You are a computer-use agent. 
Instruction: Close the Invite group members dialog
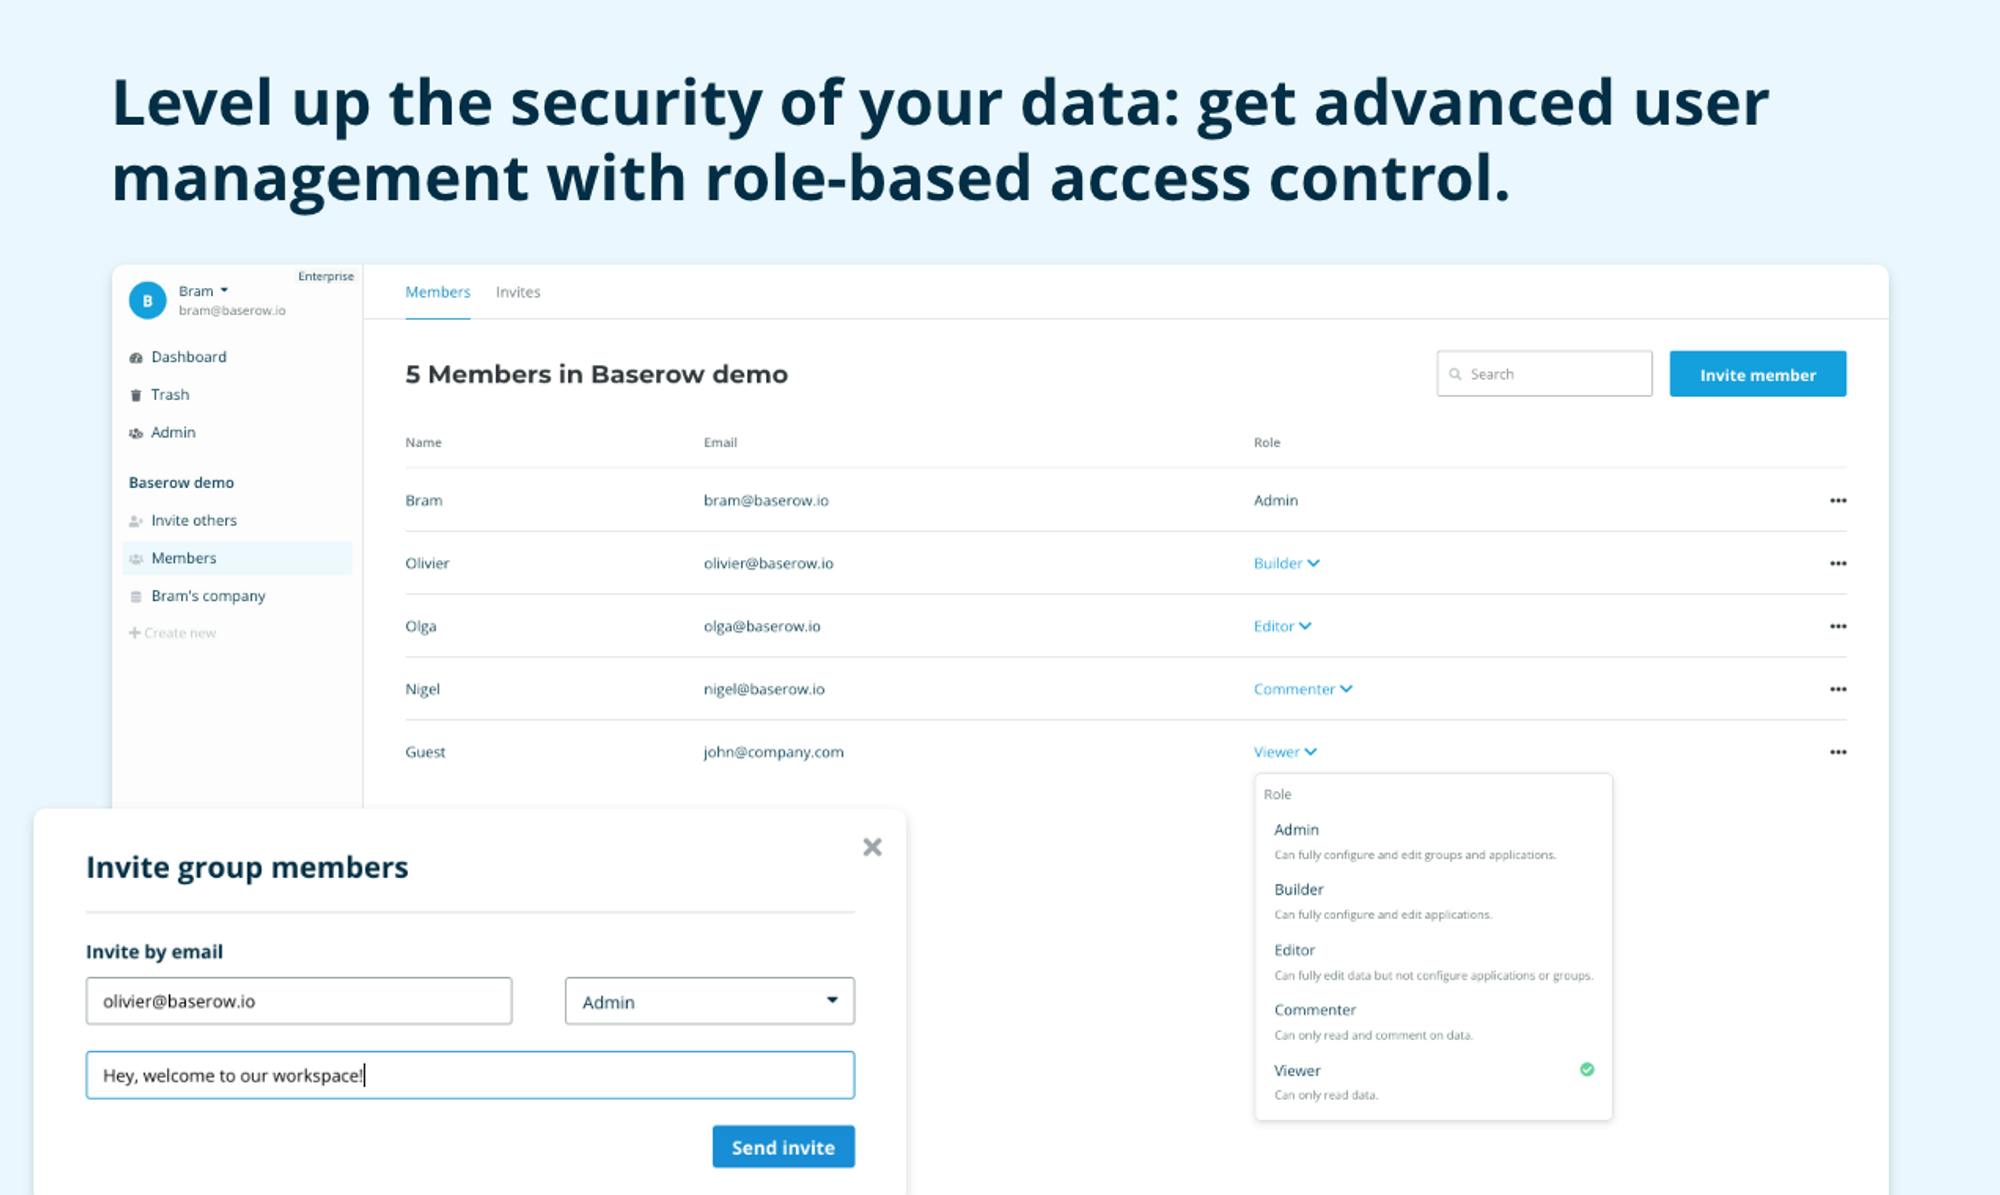point(872,847)
